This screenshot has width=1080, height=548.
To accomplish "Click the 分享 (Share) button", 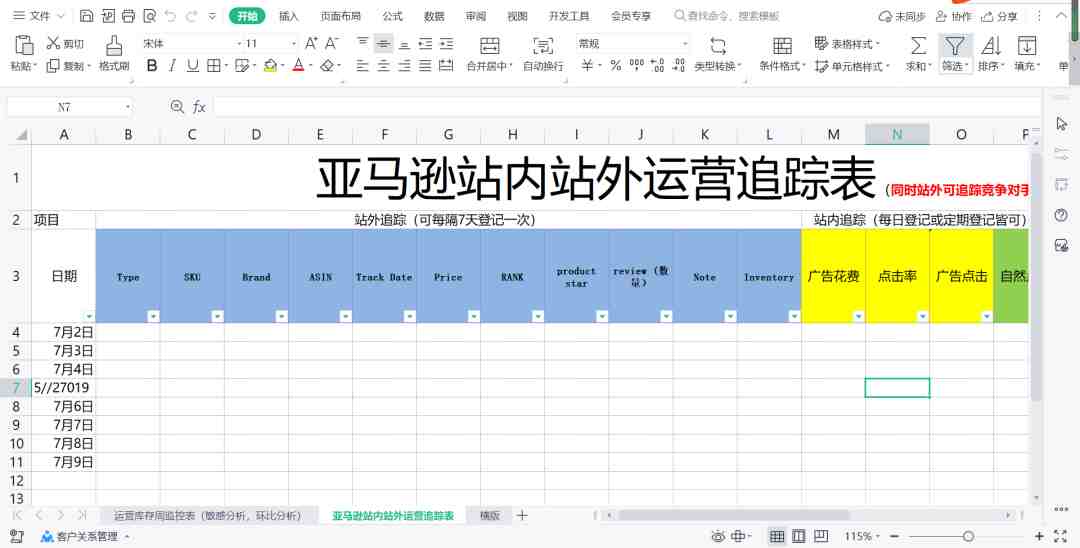I will tap(1000, 16).
